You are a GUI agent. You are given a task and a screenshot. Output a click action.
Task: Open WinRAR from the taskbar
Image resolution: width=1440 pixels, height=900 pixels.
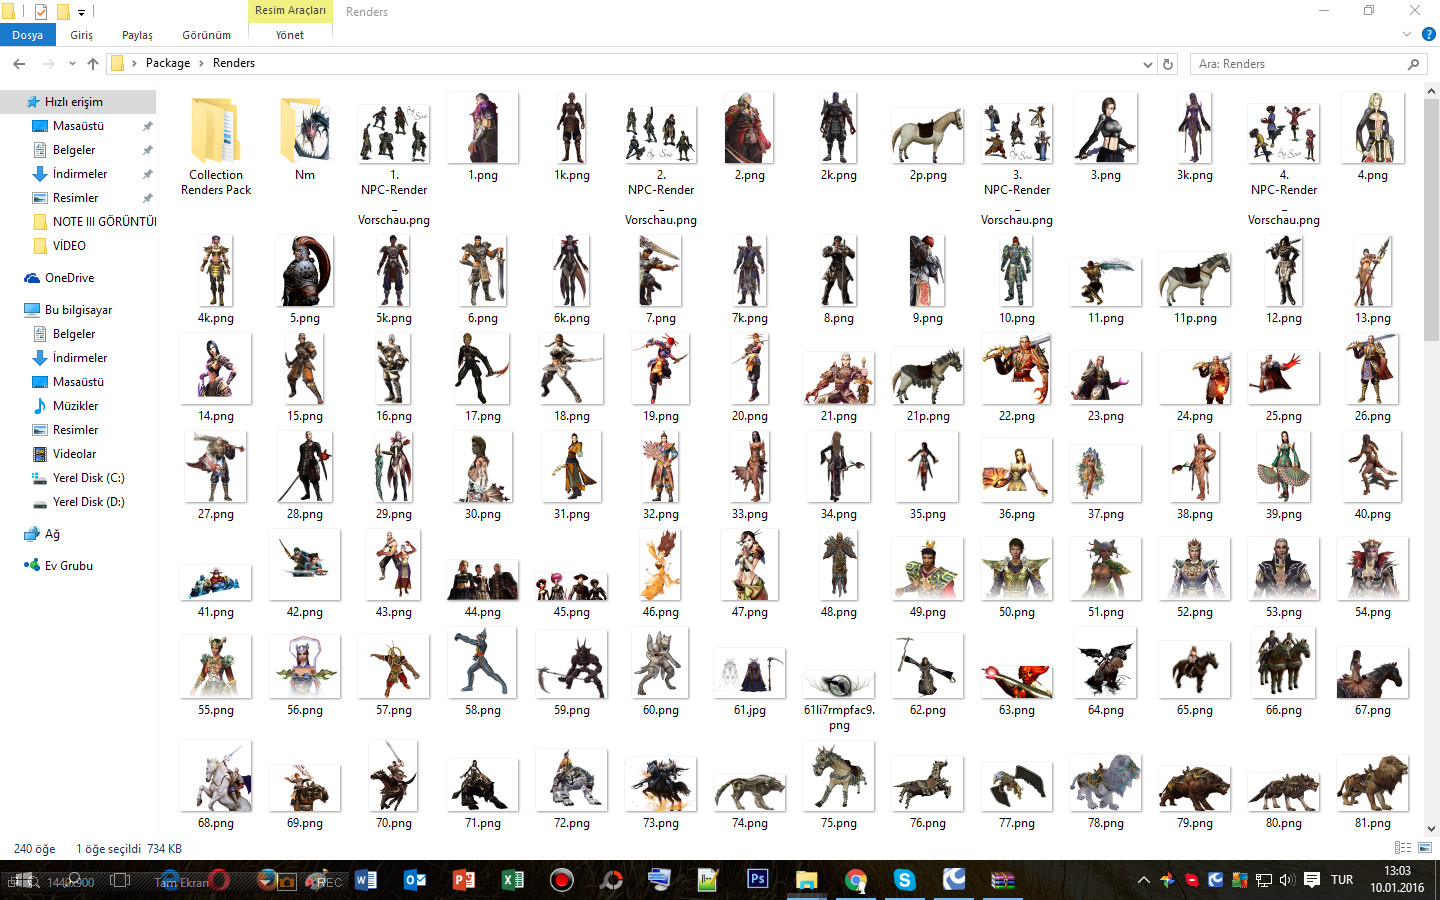(x=1002, y=880)
